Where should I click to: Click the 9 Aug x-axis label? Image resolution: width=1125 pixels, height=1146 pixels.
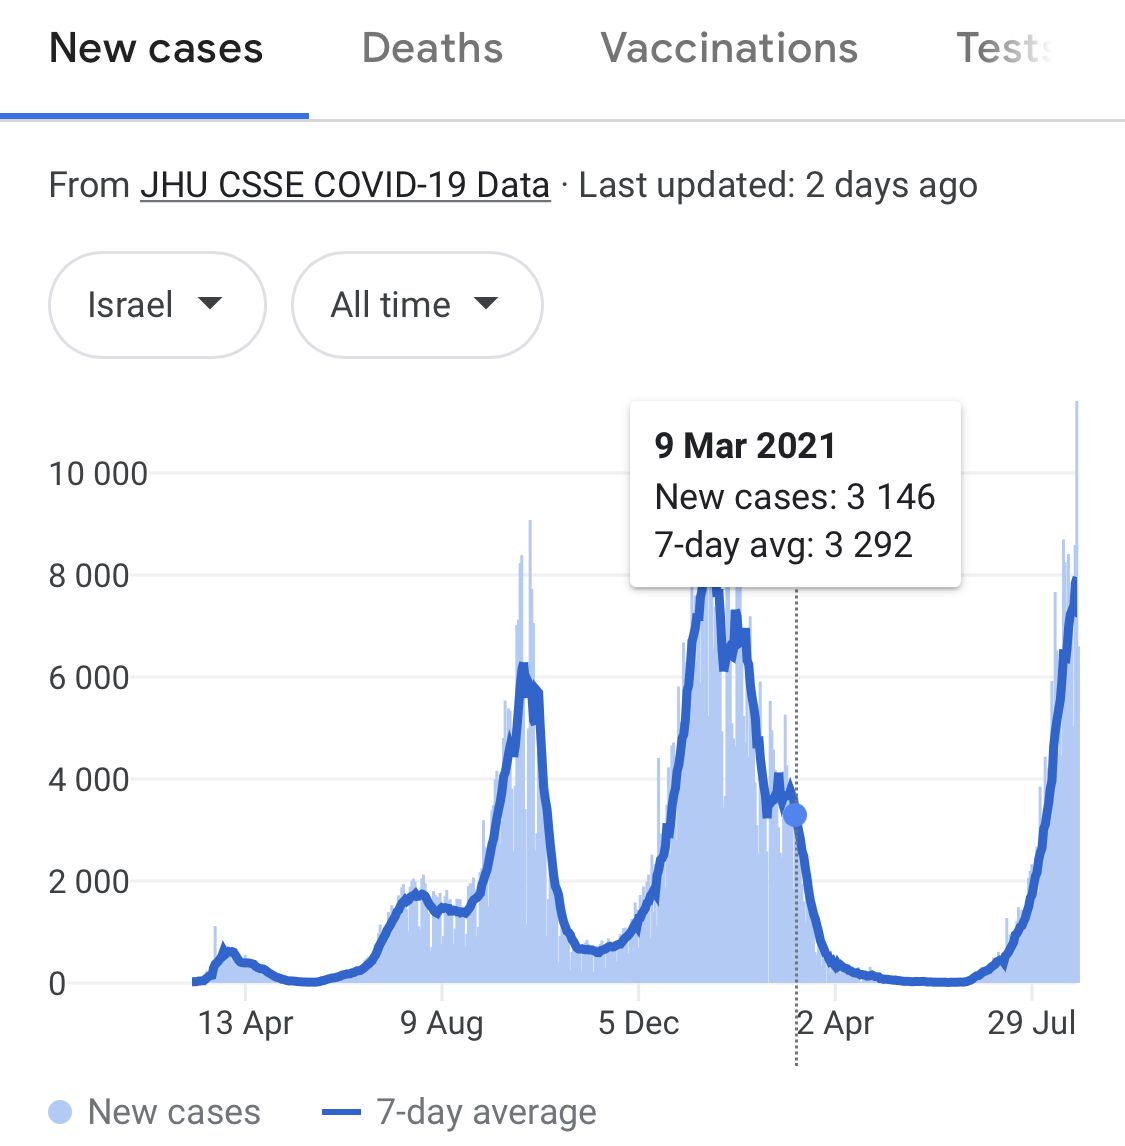coord(441,1023)
